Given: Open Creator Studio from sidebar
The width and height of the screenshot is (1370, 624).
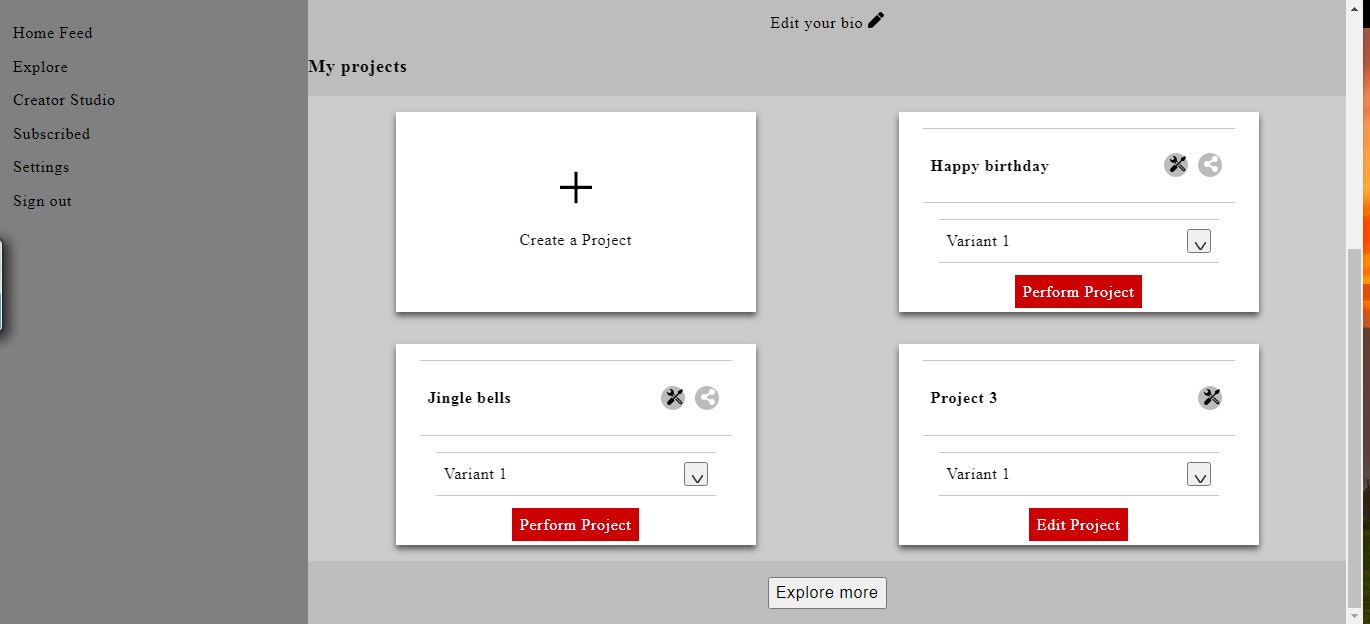Looking at the screenshot, I should (x=64, y=100).
